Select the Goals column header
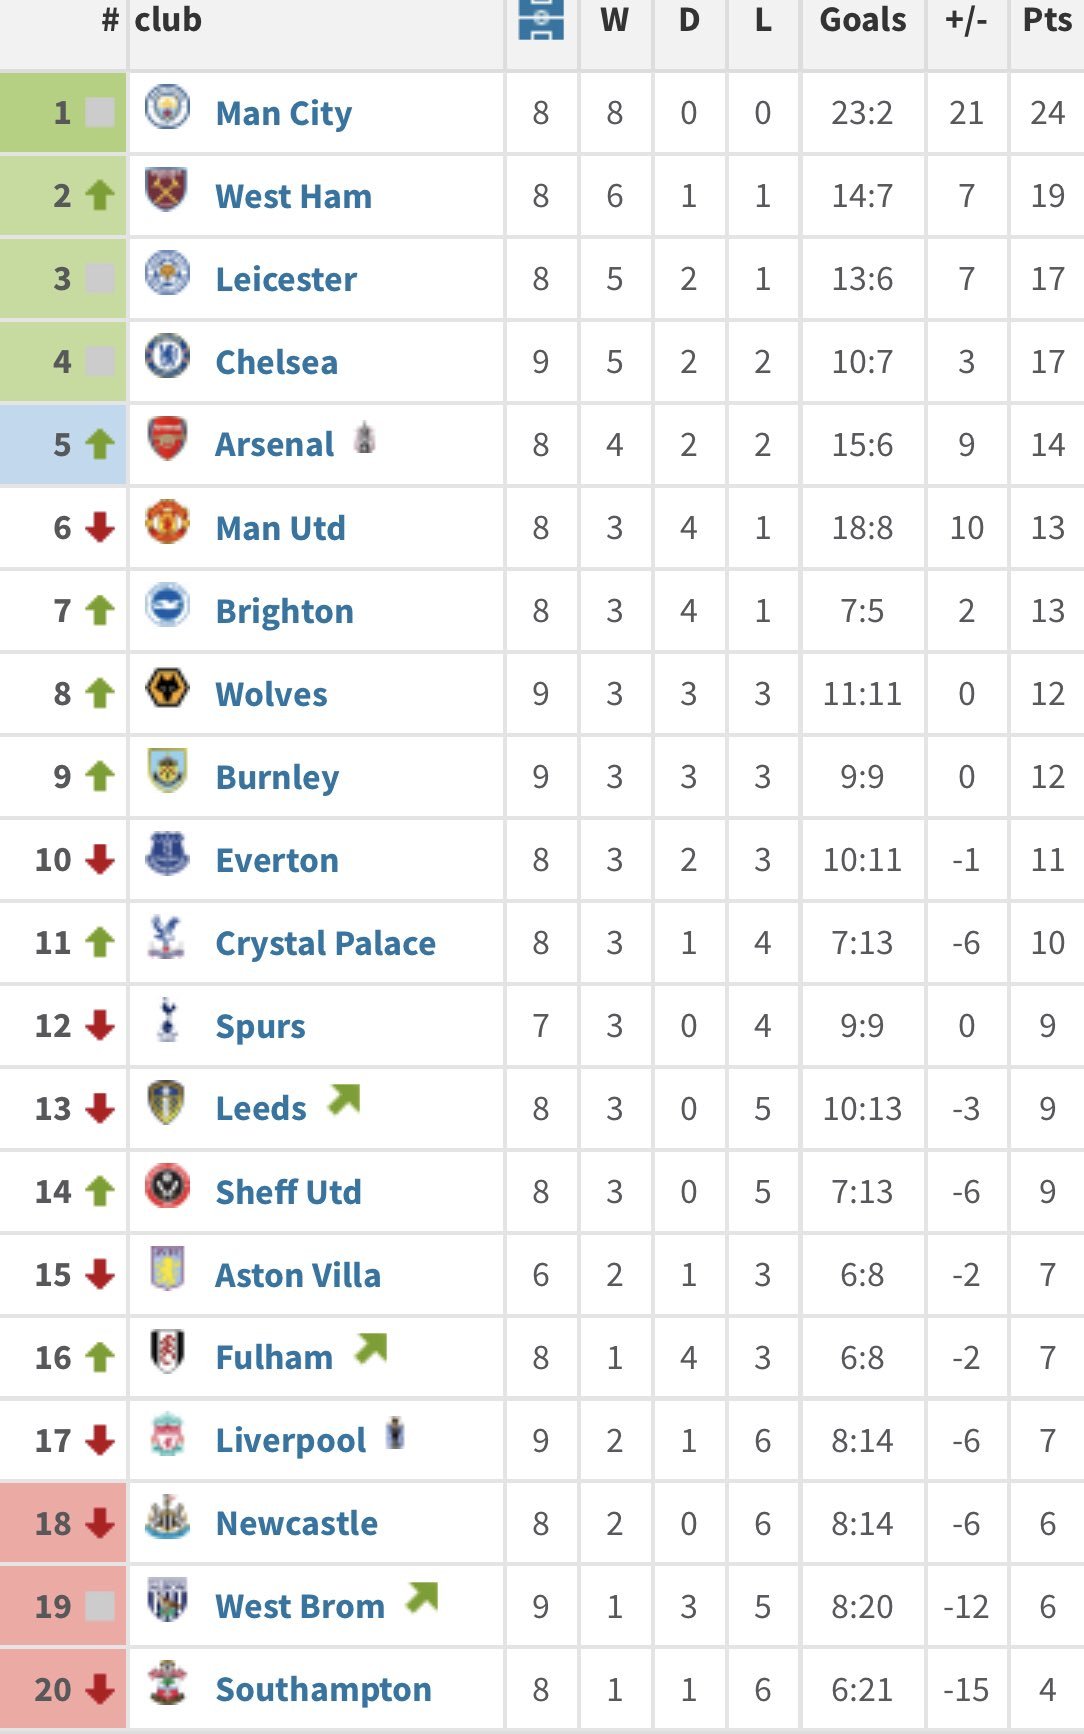 (x=863, y=19)
